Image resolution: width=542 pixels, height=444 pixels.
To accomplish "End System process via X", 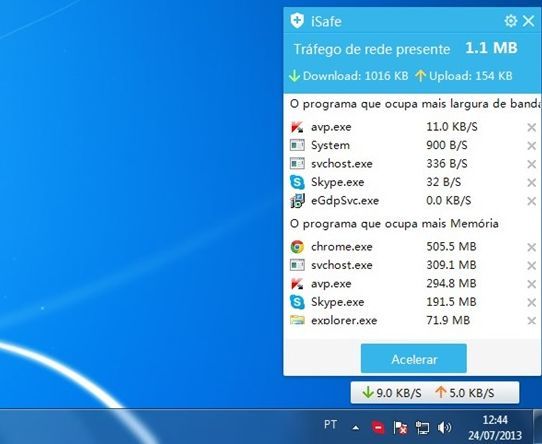I will [531, 146].
